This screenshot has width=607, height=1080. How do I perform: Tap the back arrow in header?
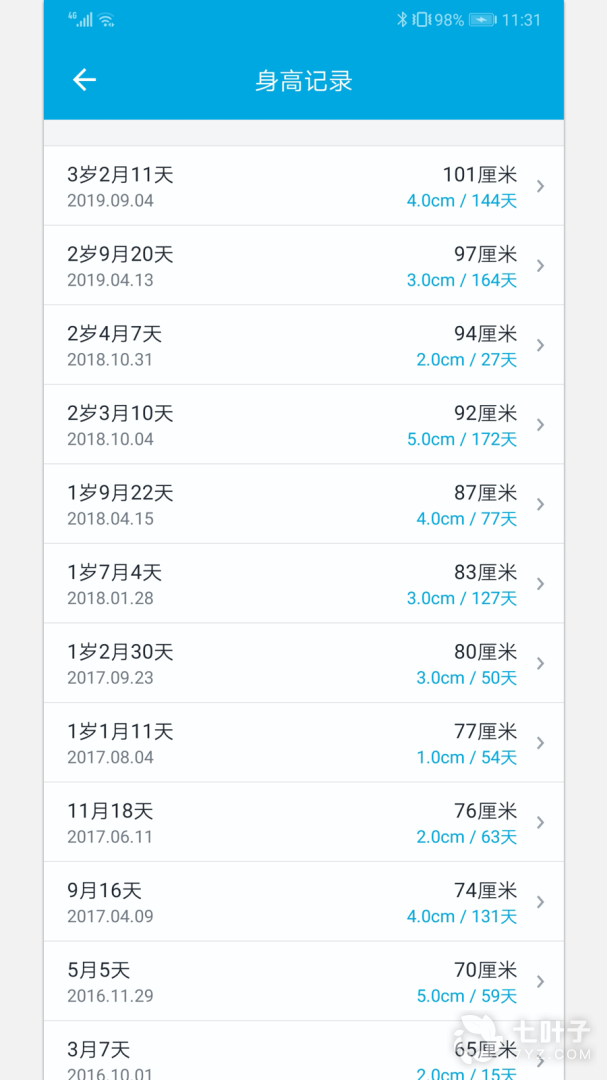84,81
